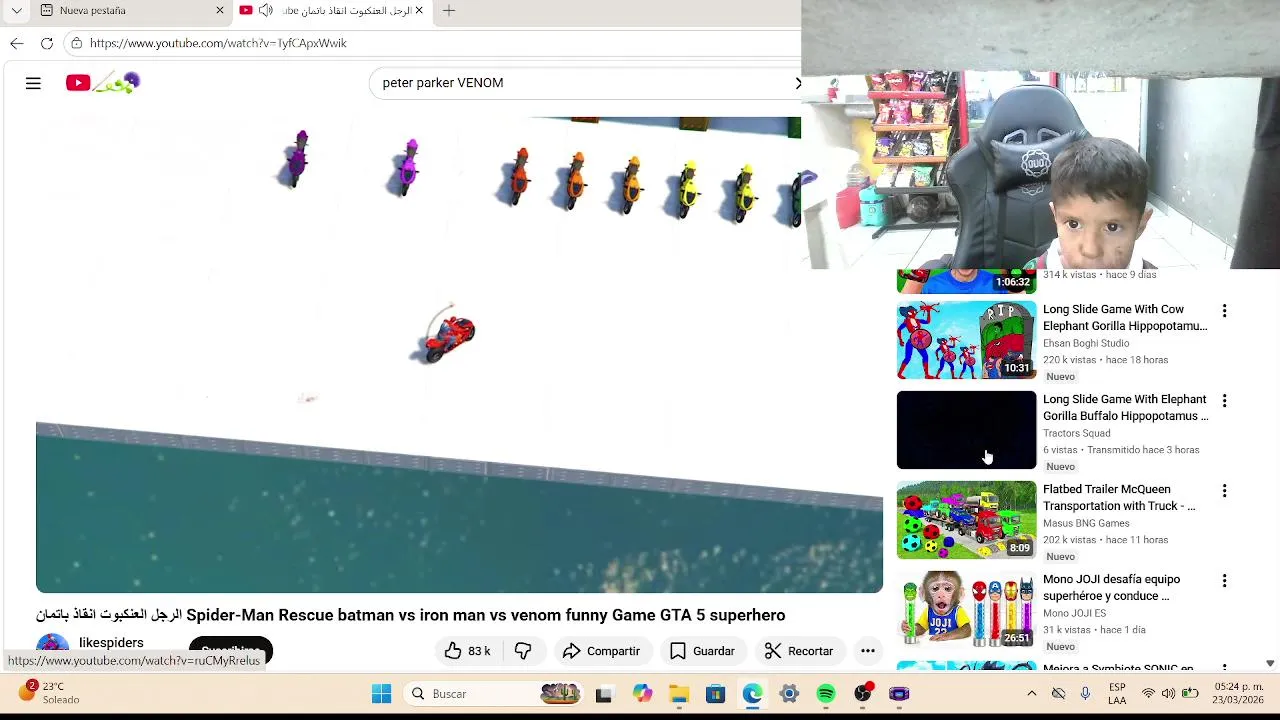Click the YouTube search box
Screen dimensions: 1280x720
585,83
